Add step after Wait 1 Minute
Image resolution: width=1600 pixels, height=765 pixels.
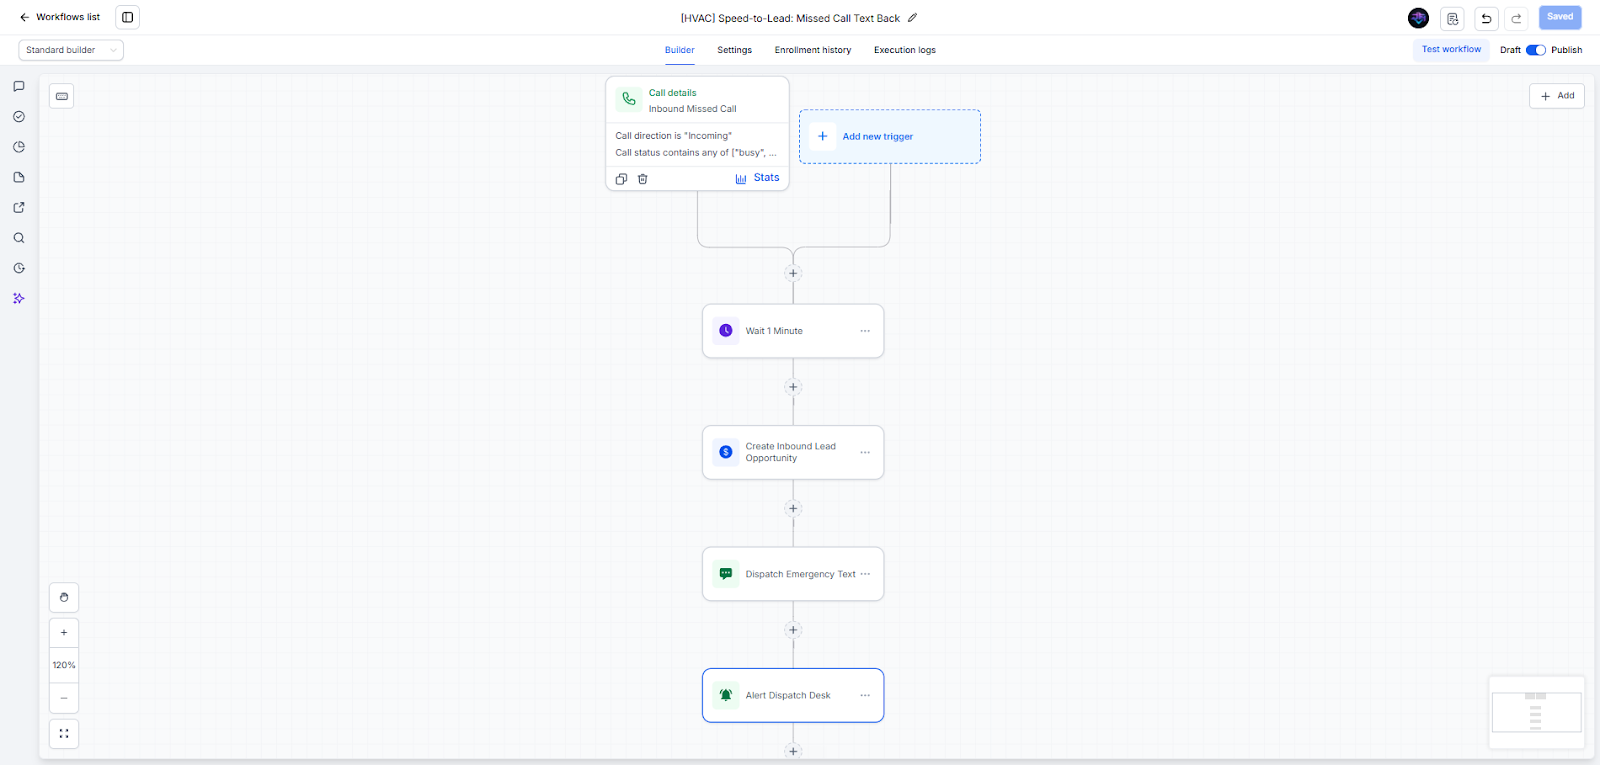point(793,387)
